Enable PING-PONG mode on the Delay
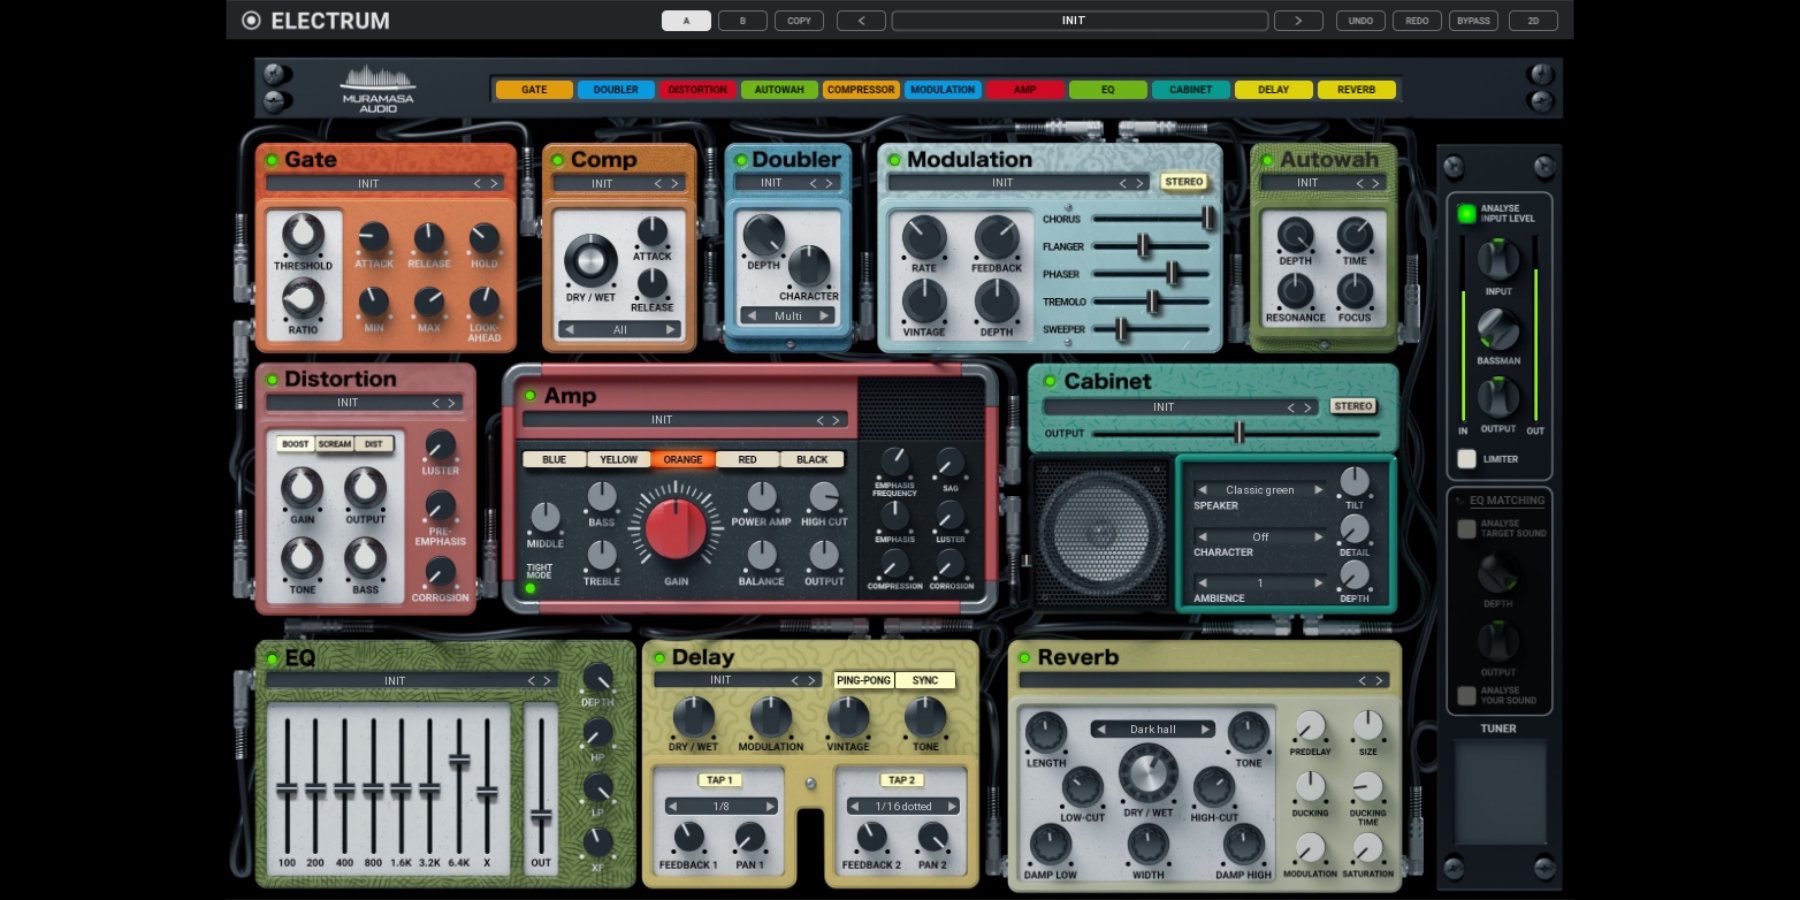Screen dimensions: 1800x900 pyautogui.click(x=862, y=679)
